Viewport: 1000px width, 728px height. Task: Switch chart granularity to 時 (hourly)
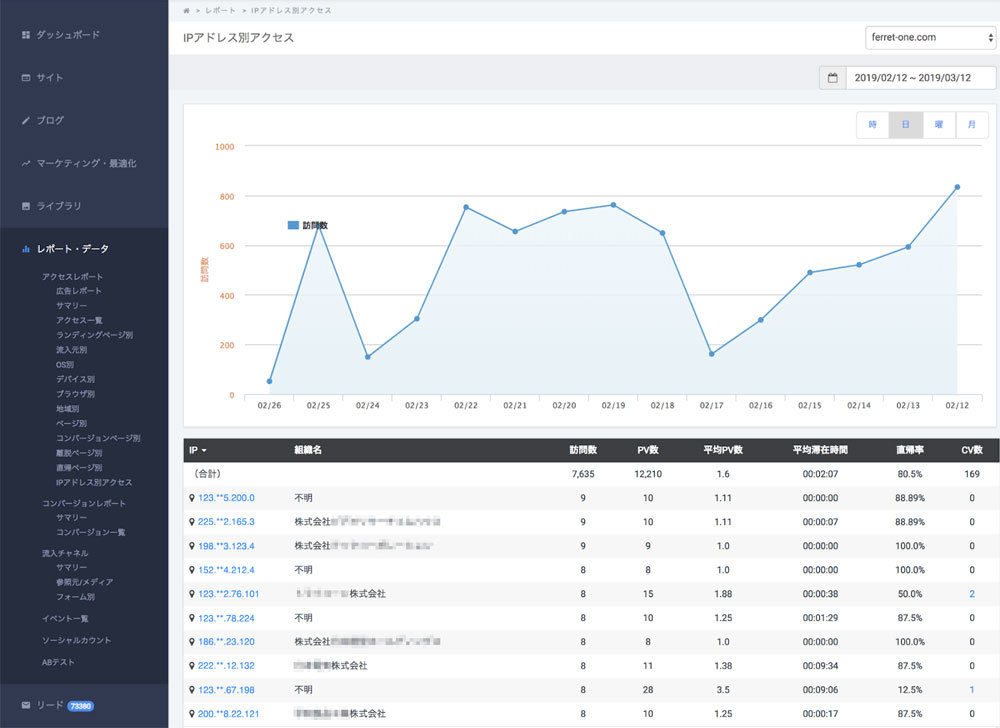[x=872, y=125]
